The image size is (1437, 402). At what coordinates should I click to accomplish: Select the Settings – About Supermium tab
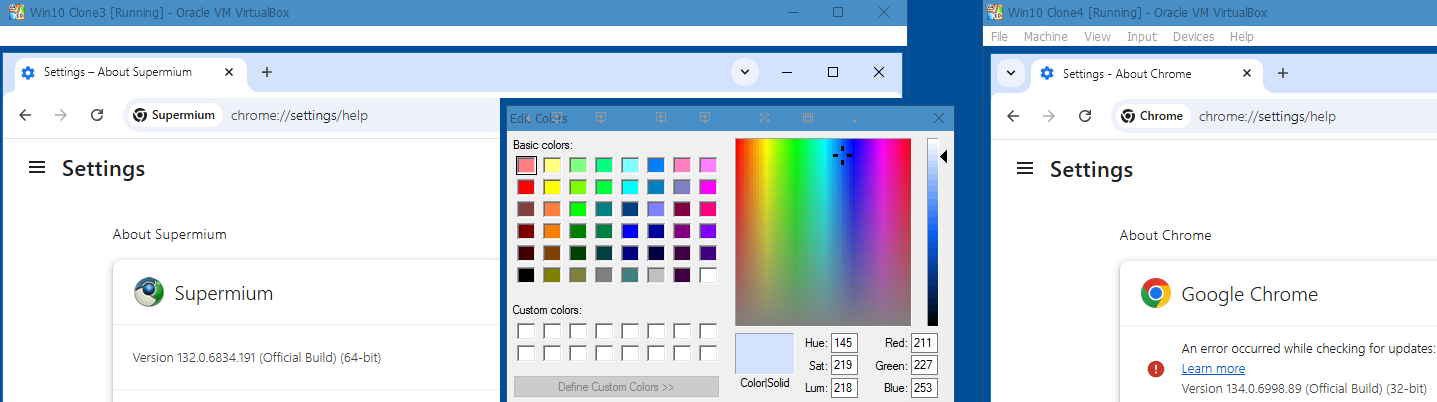(130, 72)
